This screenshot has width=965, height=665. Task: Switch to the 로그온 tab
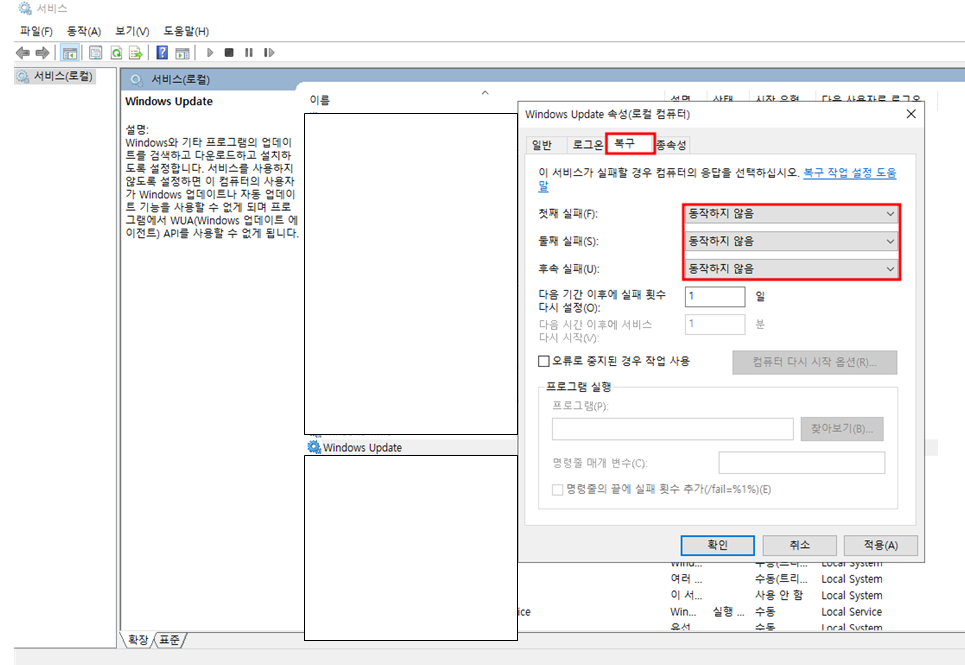[x=587, y=145]
